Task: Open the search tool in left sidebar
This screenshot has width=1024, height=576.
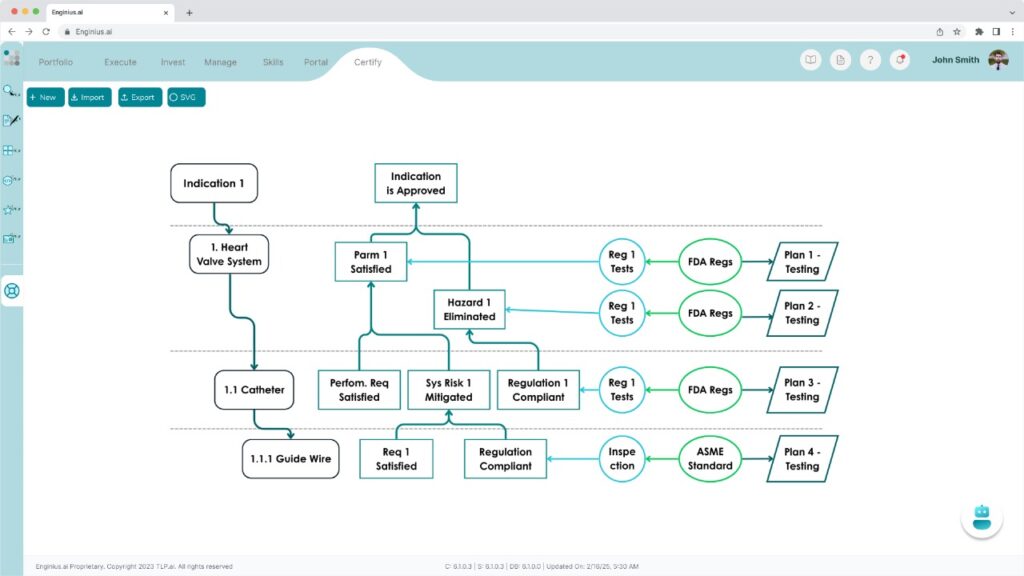Action: click(x=11, y=91)
